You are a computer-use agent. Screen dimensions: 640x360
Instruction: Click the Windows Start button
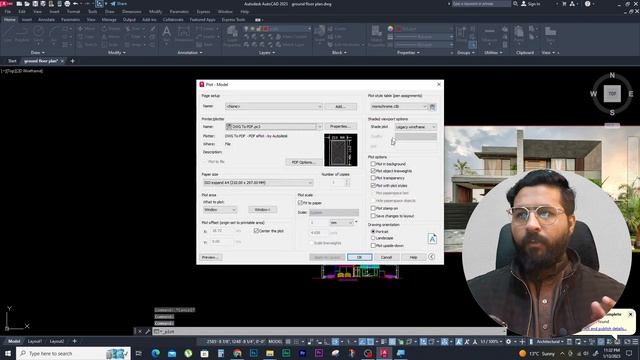8,353
